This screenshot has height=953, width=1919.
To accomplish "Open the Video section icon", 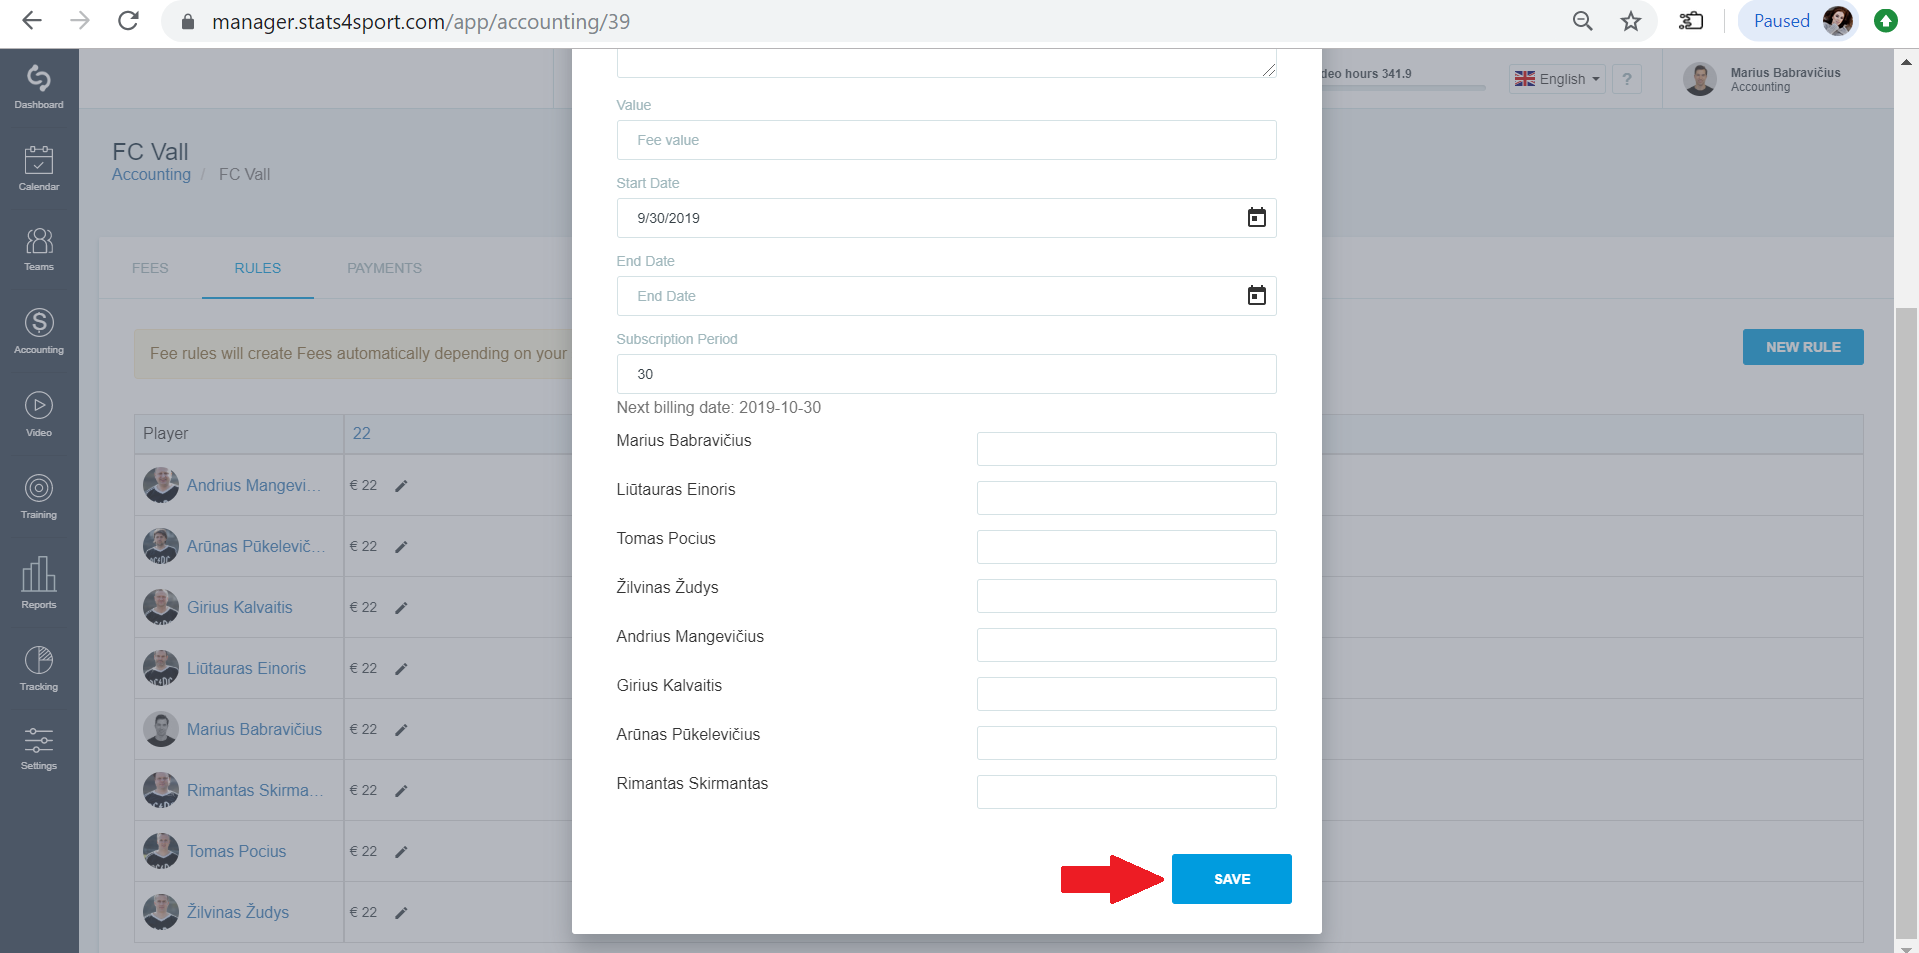I will click(39, 414).
